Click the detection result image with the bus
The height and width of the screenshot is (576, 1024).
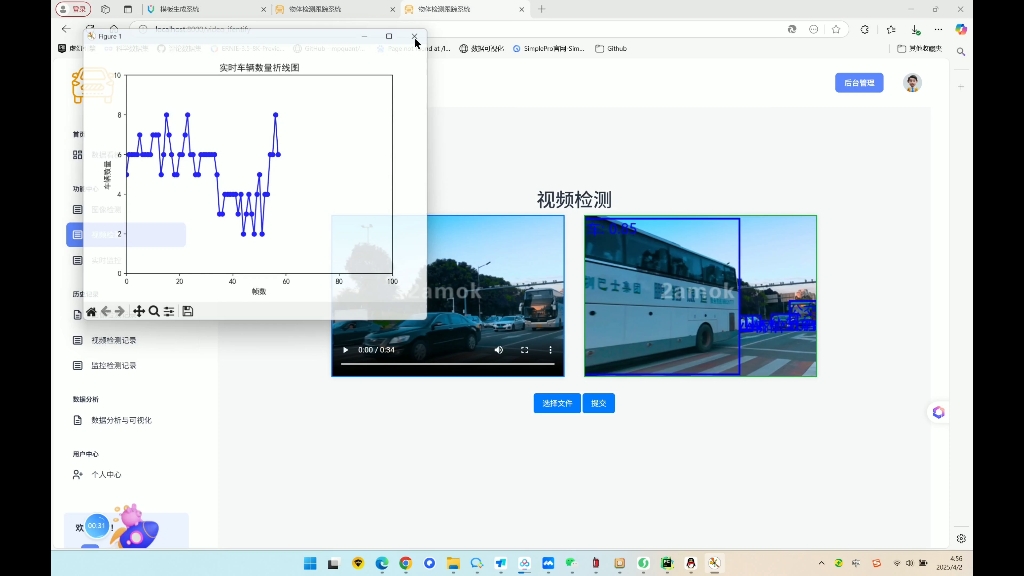point(701,296)
